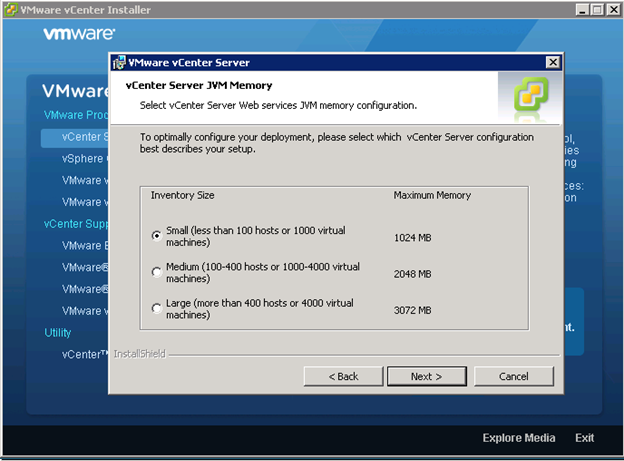Click the '3072 MB' memory value
Viewport: 624px width, 461px height.
(412, 310)
